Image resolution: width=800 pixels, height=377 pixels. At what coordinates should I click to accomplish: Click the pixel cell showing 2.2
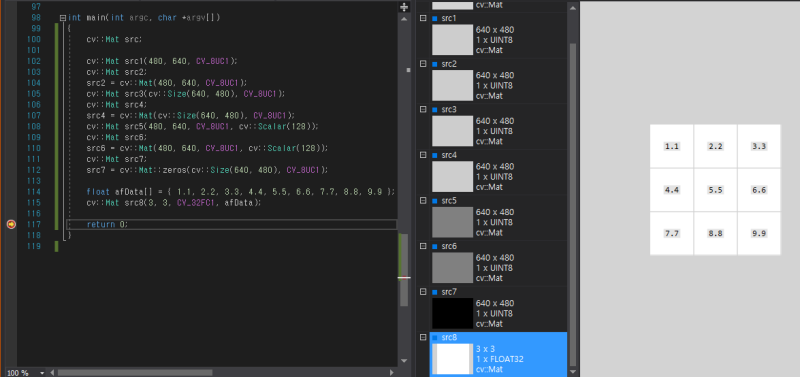pyautogui.click(x=715, y=146)
